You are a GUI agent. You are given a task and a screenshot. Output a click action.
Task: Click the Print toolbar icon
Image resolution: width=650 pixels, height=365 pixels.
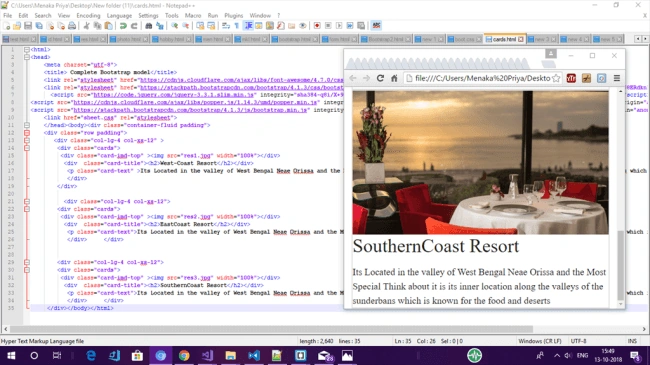click(72, 26)
